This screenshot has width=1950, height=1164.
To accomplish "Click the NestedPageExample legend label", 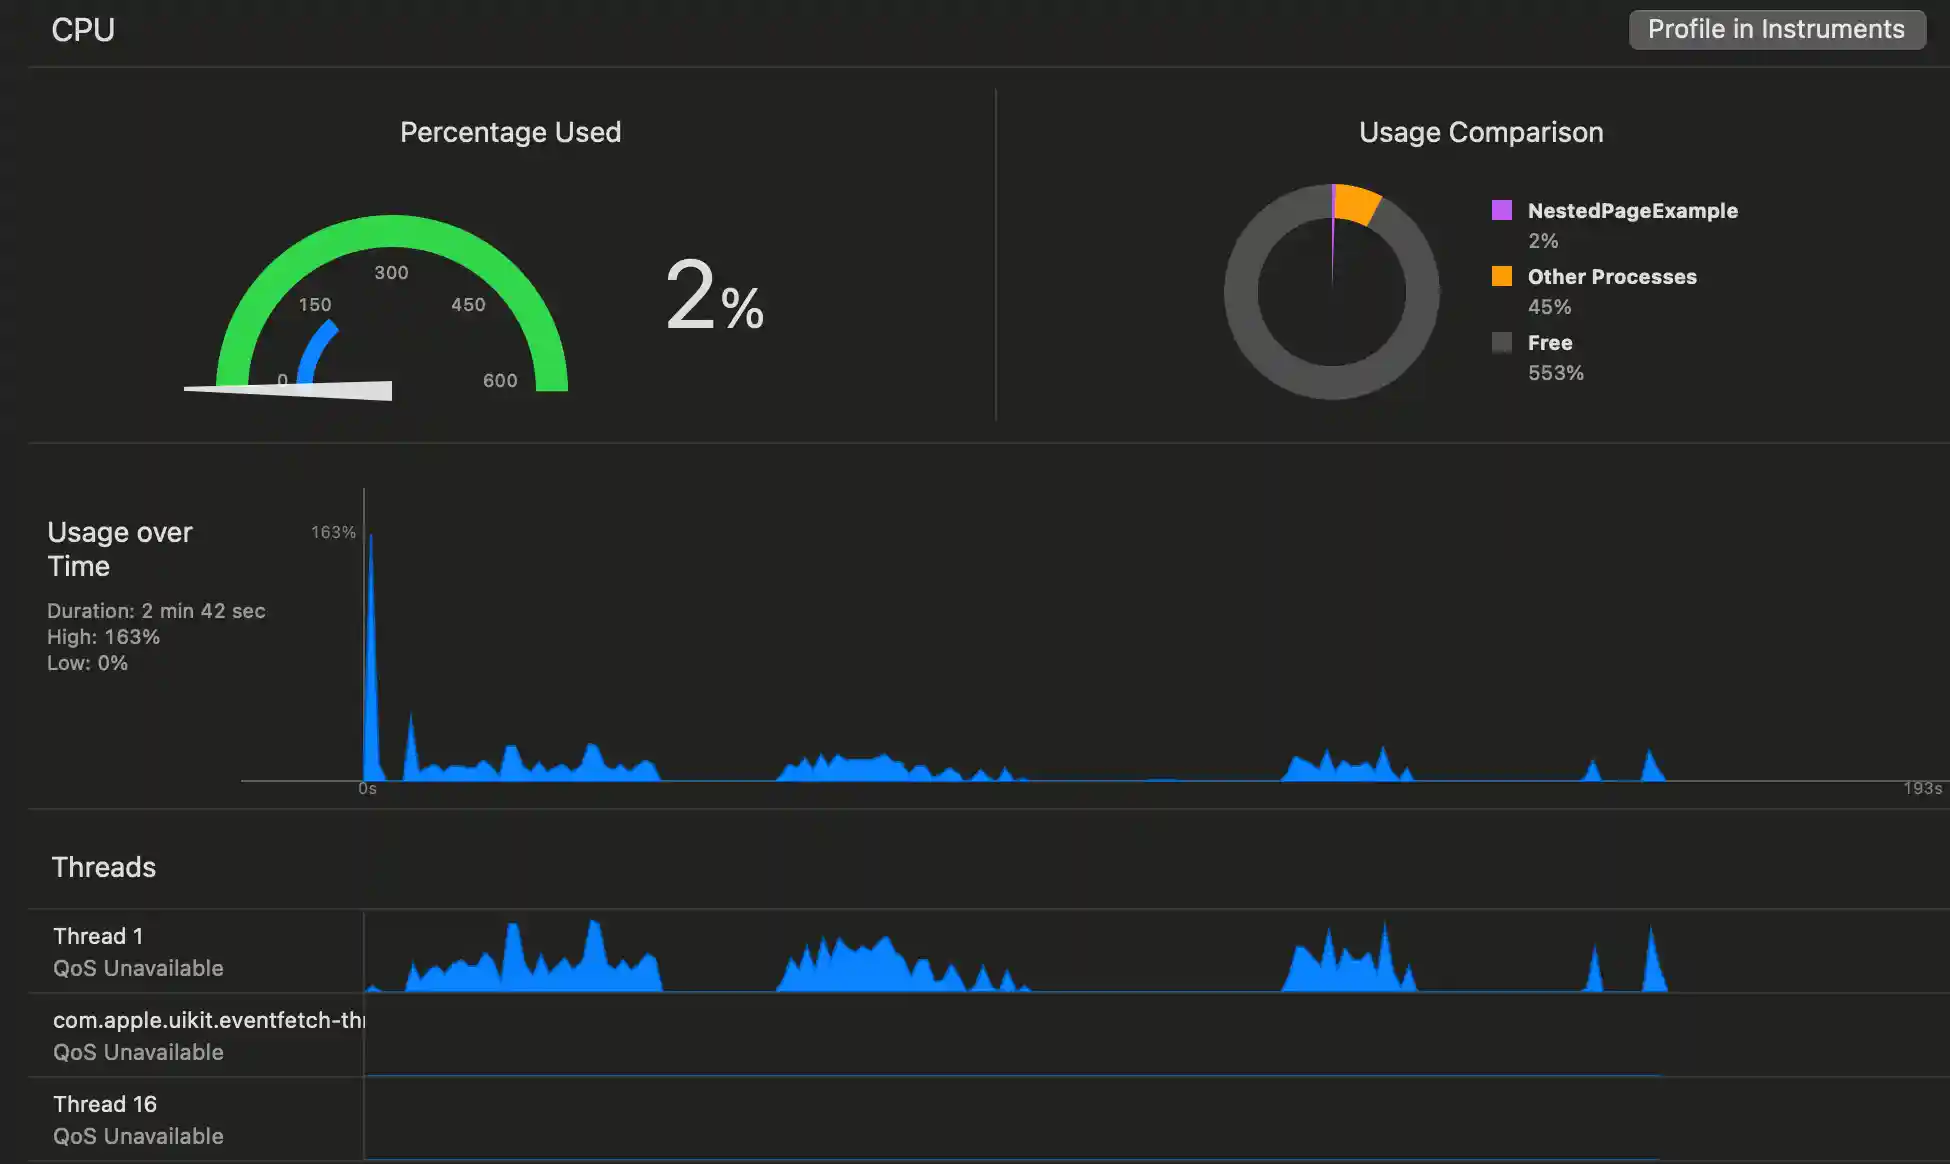I will pos(1632,211).
